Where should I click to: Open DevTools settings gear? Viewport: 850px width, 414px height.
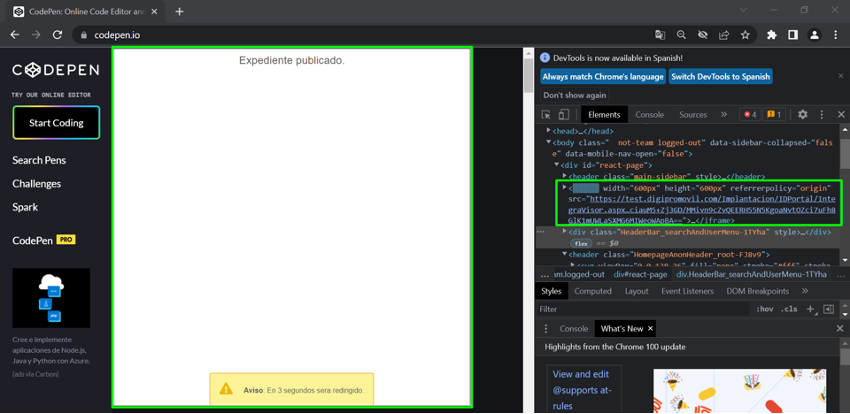[x=802, y=115]
